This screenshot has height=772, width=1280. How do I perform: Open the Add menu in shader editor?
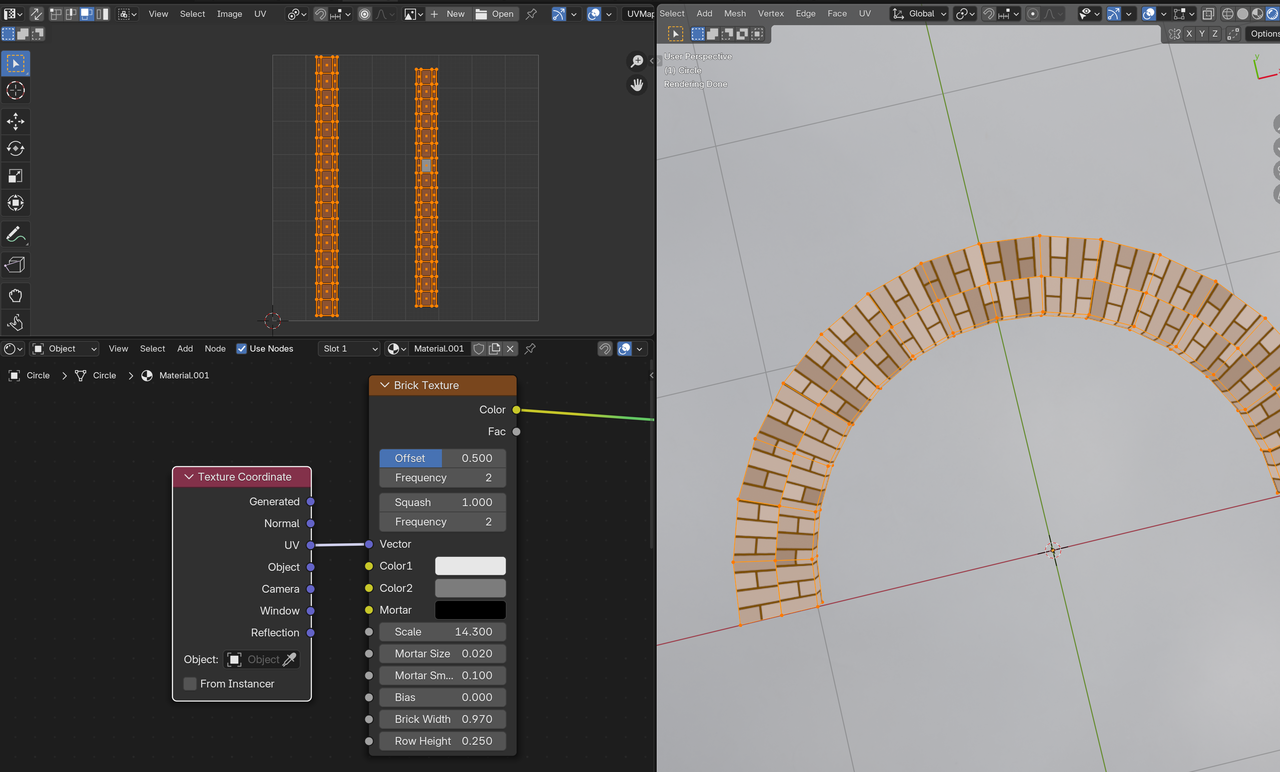click(x=185, y=349)
